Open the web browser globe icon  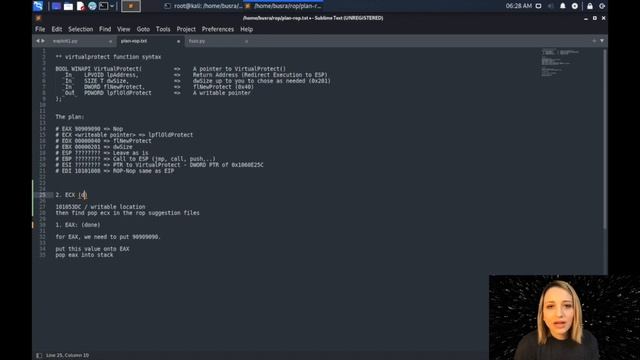tap(92, 6)
